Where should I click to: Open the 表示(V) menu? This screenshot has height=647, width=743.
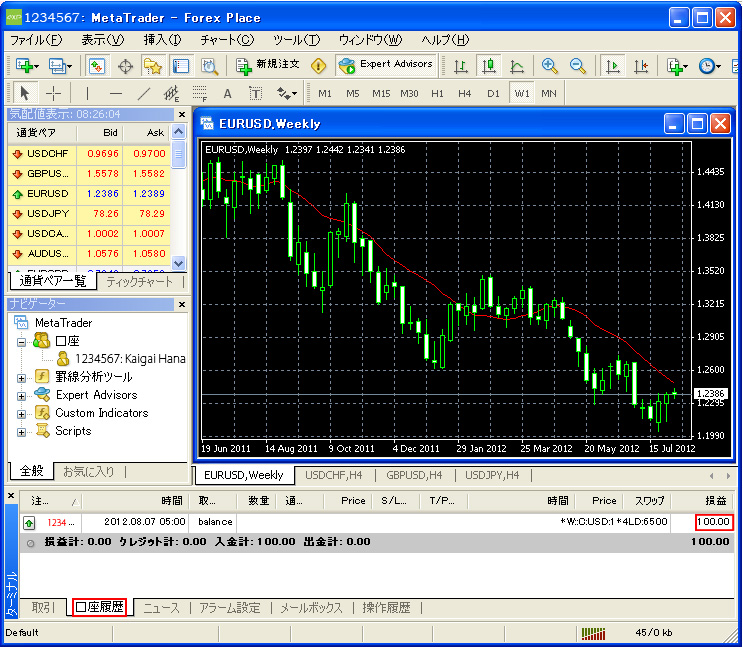coord(102,40)
